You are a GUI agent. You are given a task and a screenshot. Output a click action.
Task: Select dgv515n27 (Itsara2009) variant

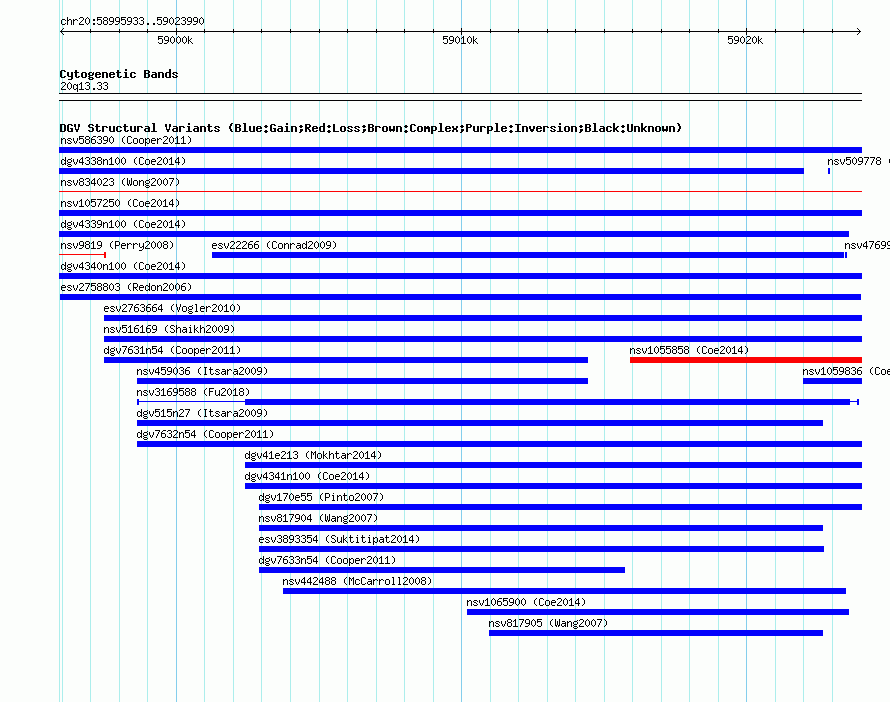(480, 423)
